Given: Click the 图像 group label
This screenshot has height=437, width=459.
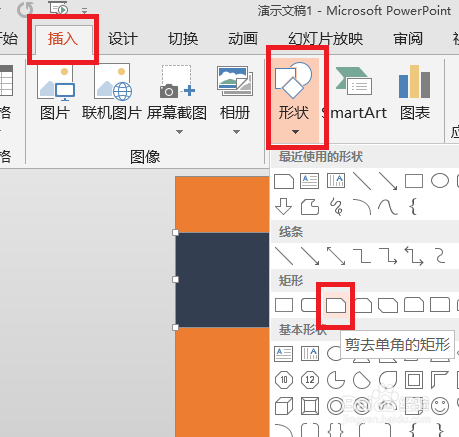Looking at the screenshot, I should pos(145,156).
